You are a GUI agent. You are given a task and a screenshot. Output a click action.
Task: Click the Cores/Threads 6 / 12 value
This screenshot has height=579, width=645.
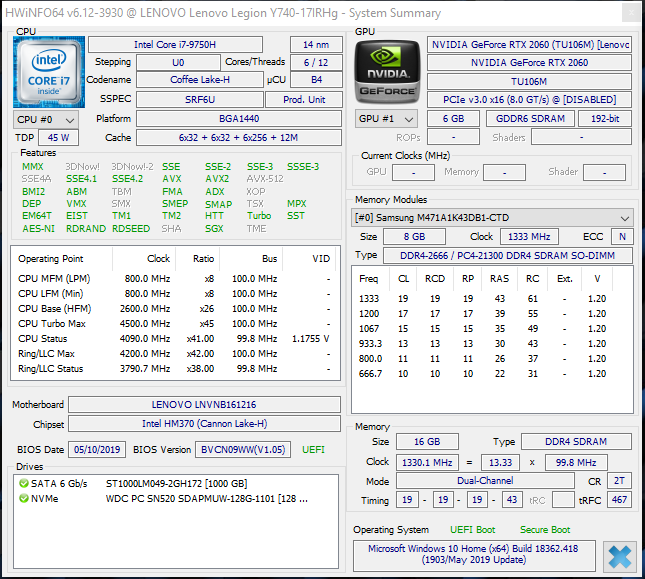[x=316, y=63]
